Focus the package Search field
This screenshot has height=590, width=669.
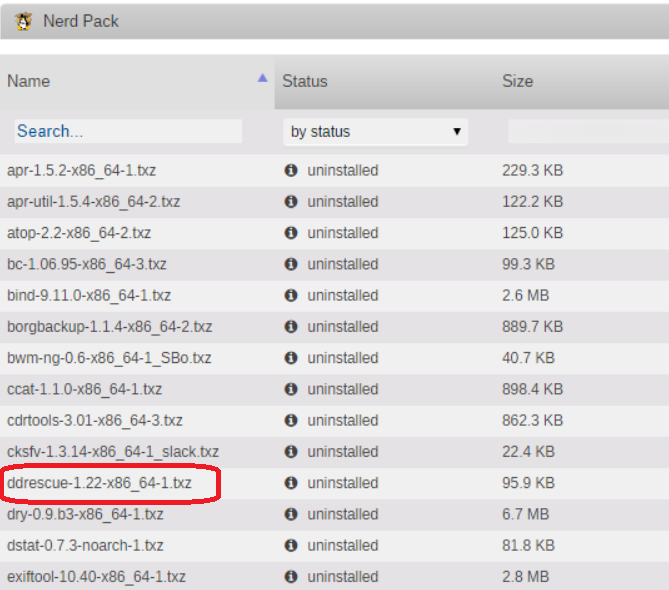click(128, 131)
